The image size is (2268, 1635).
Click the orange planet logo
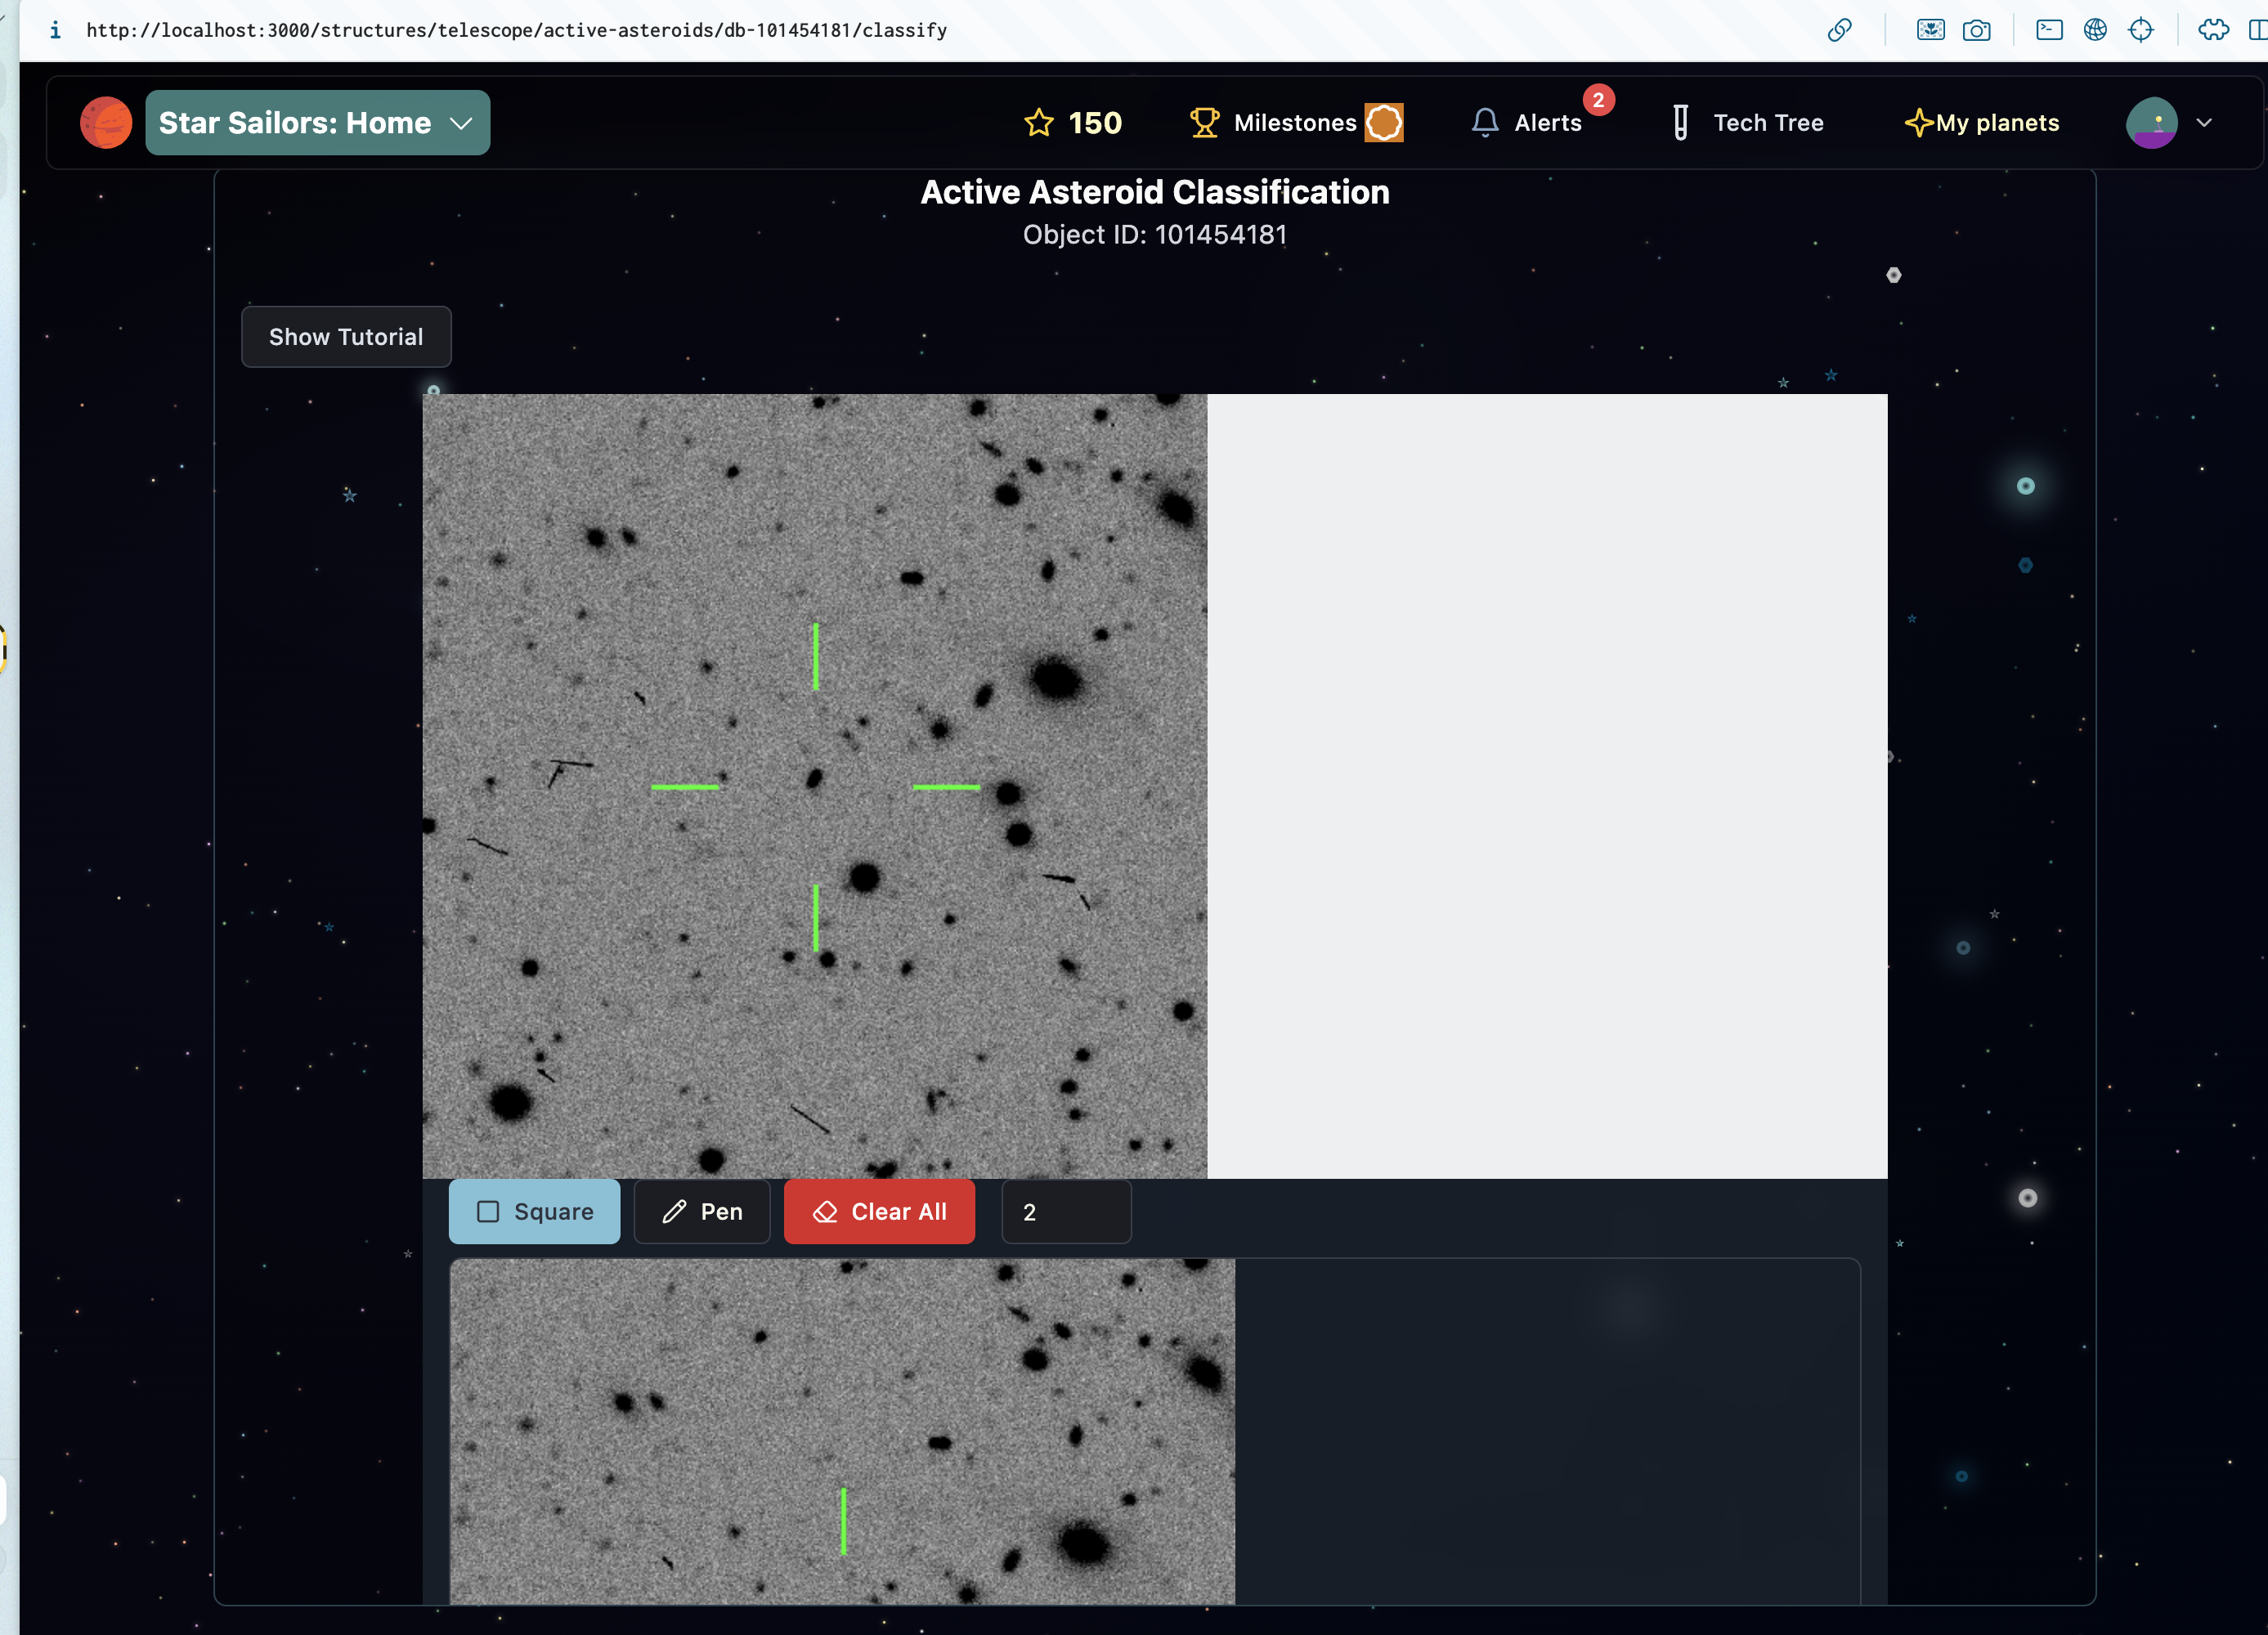[106, 123]
